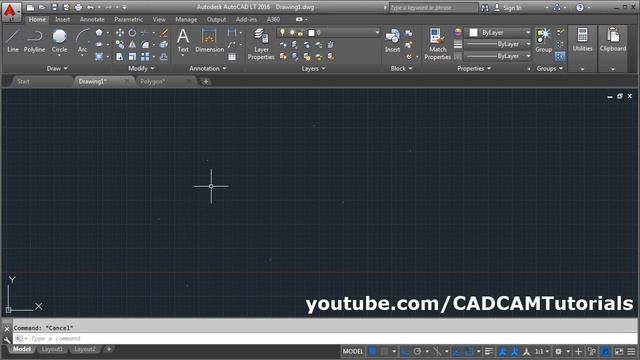
Task: Toggle isometric drafting in status bar
Action: (437, 351)
